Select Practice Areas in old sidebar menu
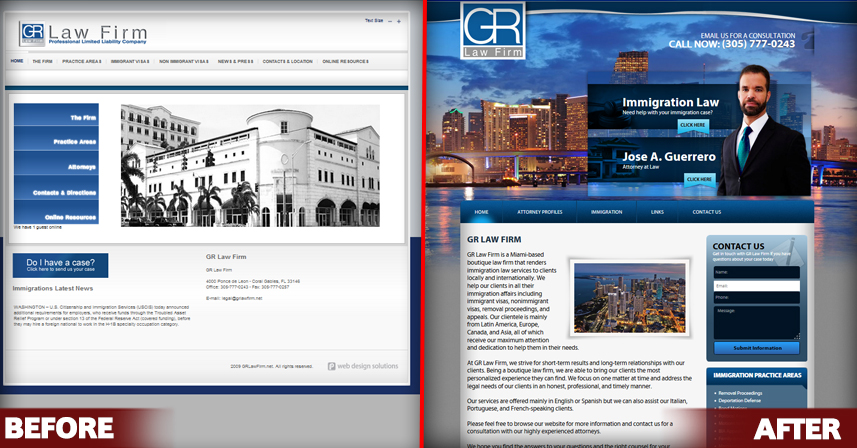 [x=57, y=142]
